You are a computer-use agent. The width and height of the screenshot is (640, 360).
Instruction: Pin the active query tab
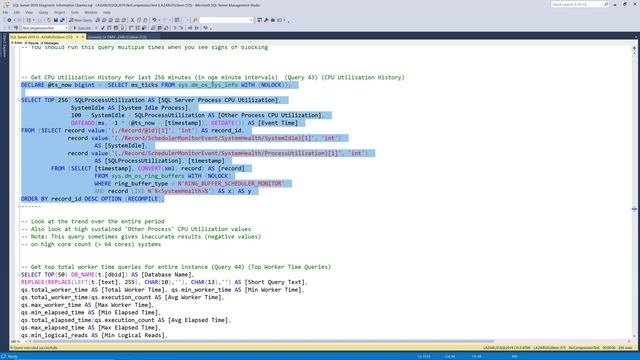pos(77,37)
